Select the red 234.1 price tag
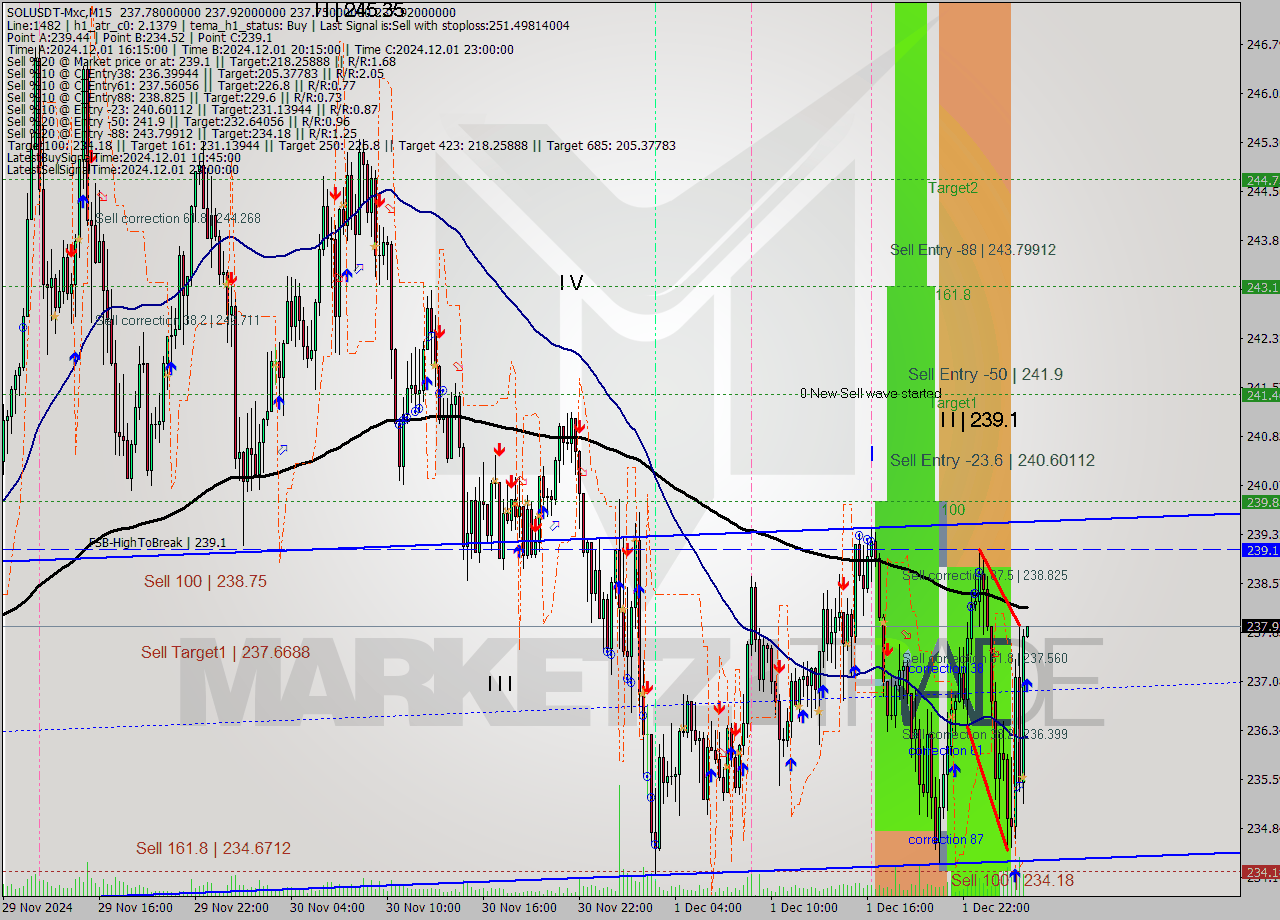 [1260, 872]
